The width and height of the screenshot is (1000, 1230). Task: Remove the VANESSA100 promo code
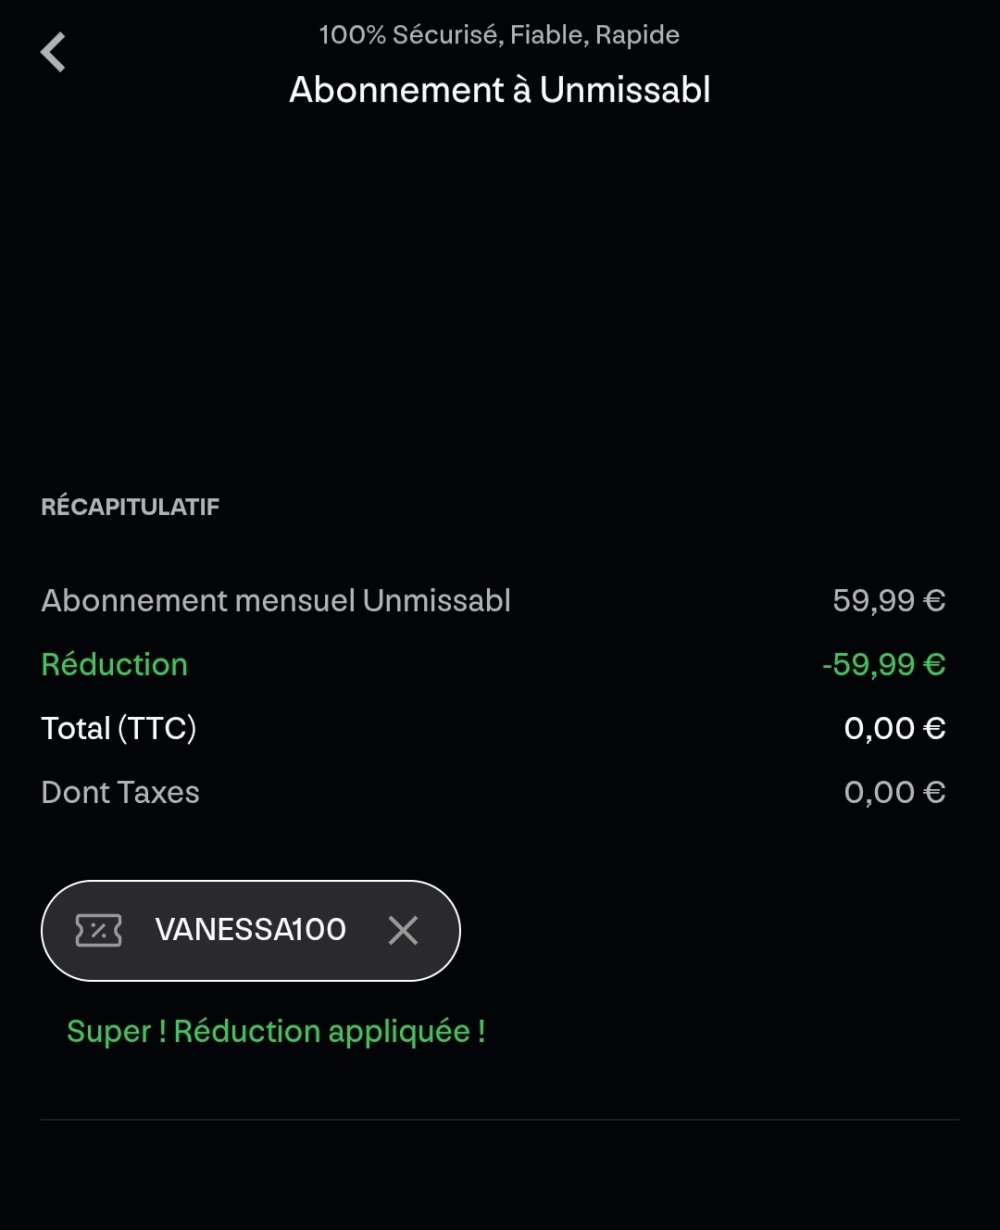[x=403, y=931]
